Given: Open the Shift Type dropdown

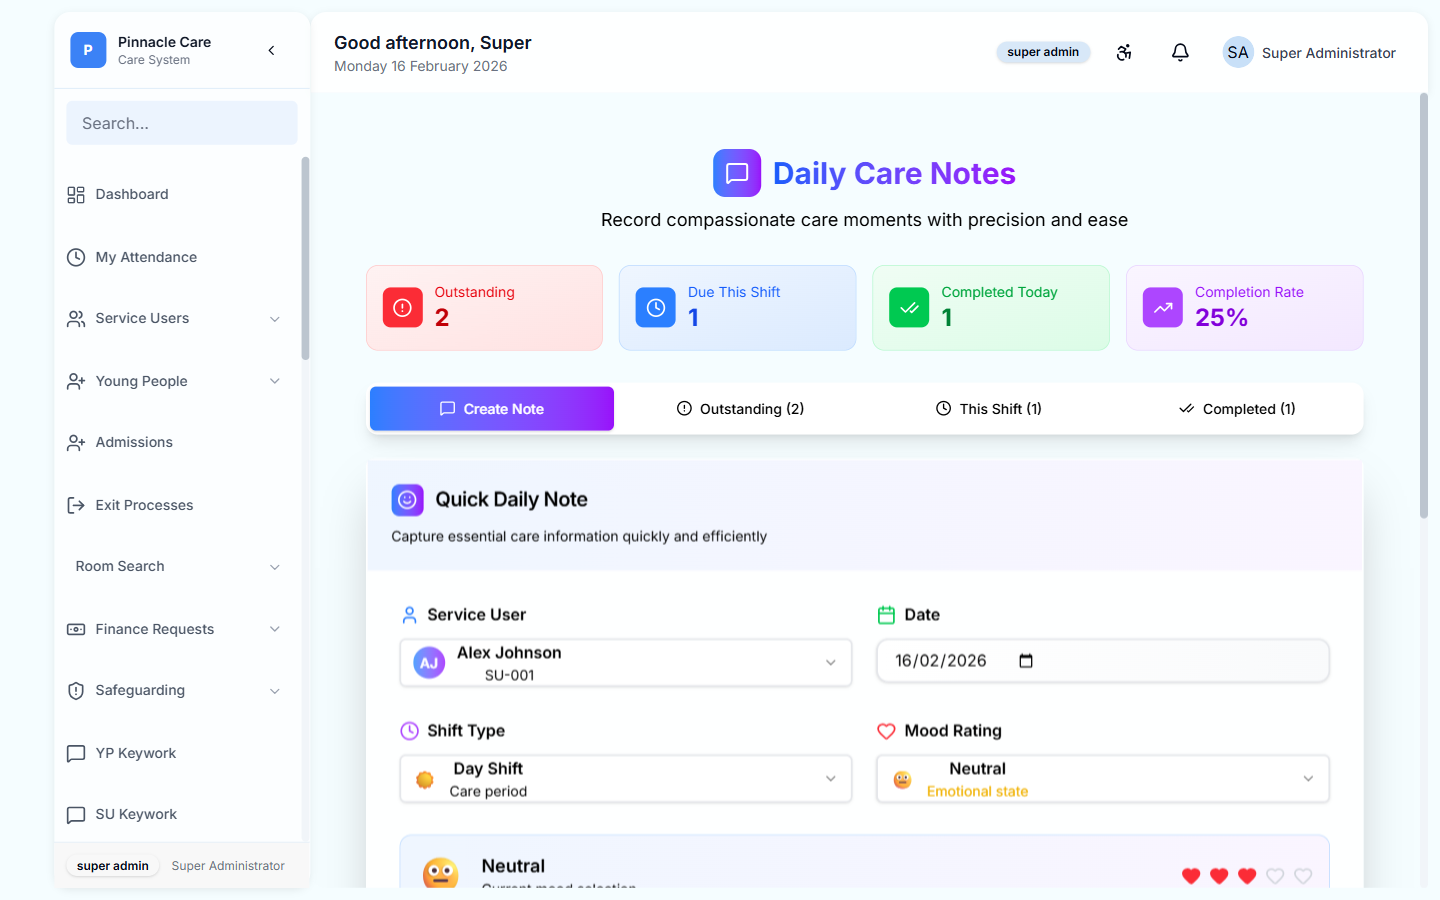Looking at the screenshot, I should pyautogui.click(x=625, y=779).
